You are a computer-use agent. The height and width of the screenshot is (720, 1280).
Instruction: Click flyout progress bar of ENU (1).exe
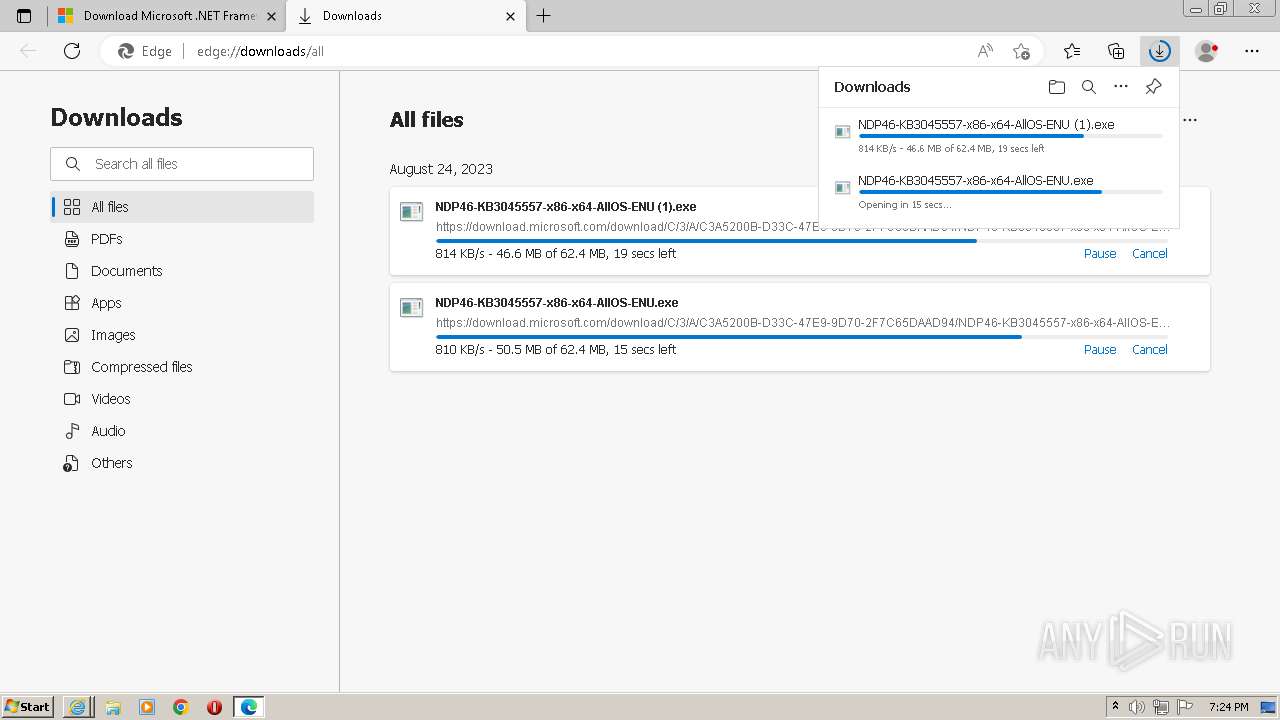coord(1010,136)
